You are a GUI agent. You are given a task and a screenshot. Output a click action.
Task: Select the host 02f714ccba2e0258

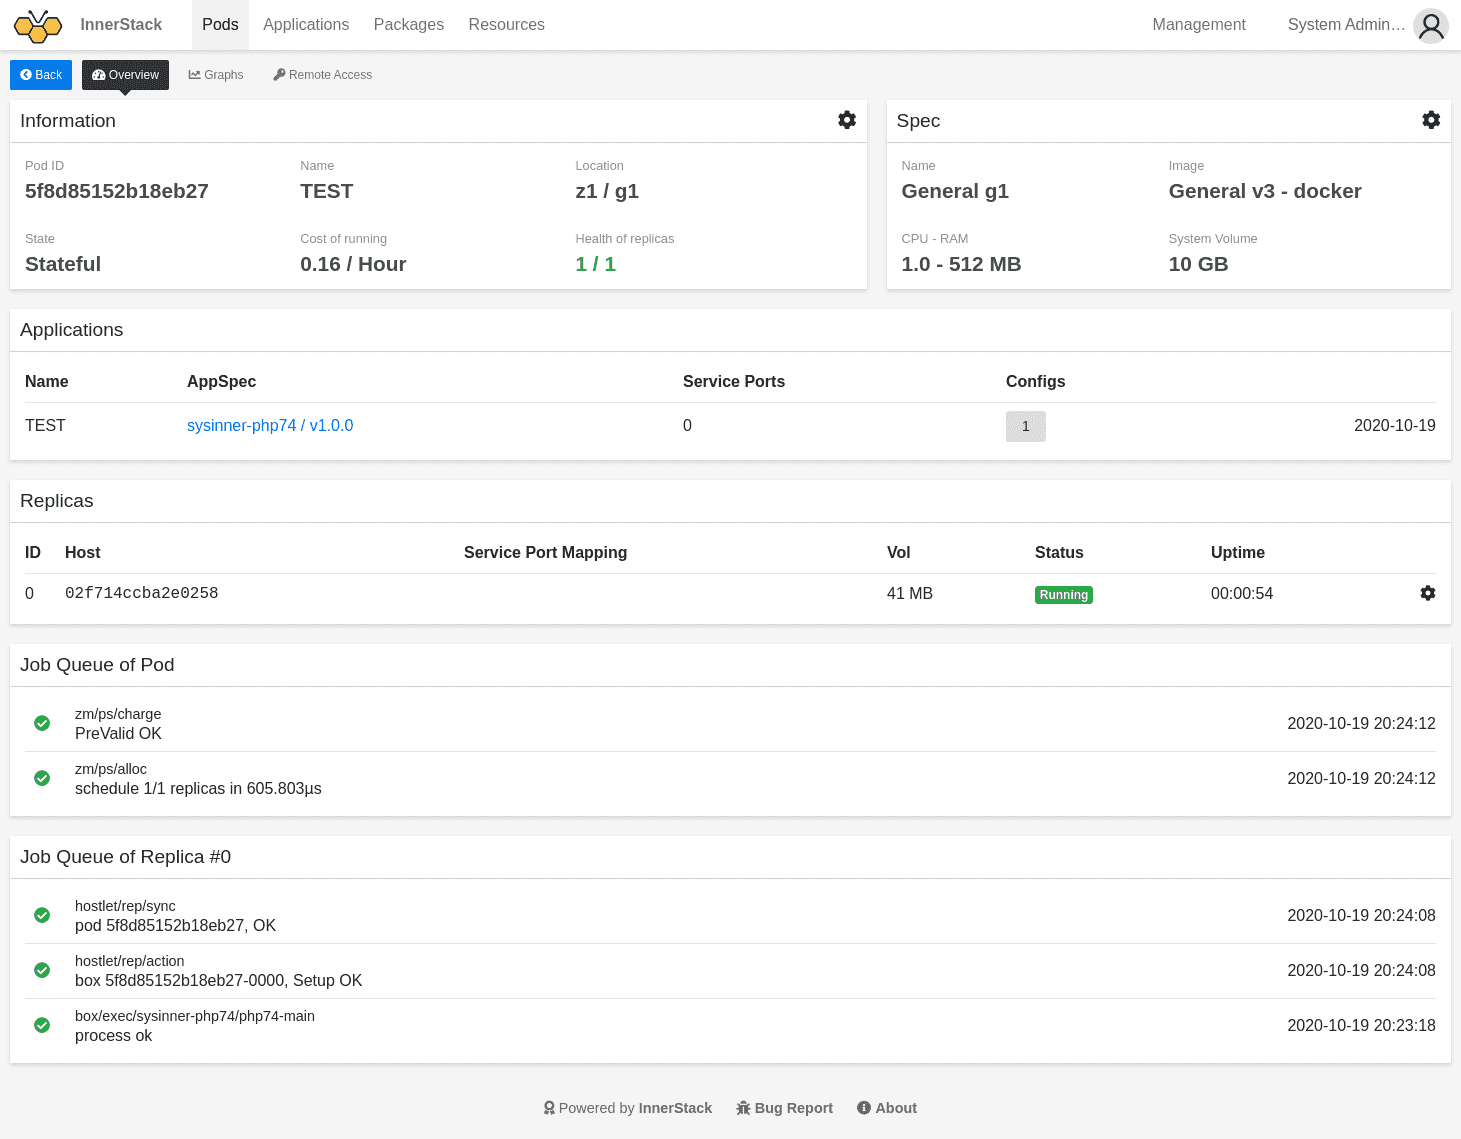[x=142, y=593]
